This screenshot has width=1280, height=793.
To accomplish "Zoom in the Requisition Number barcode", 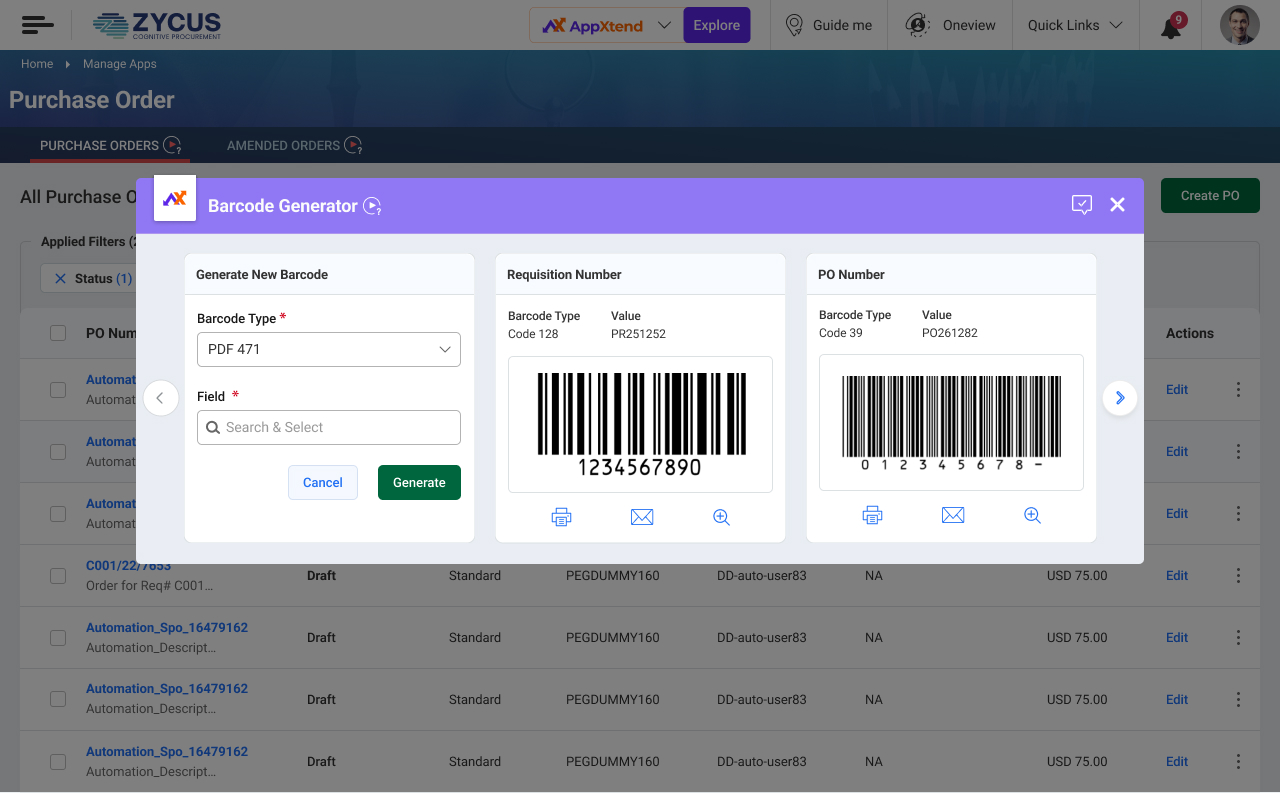I will point(721,517).
